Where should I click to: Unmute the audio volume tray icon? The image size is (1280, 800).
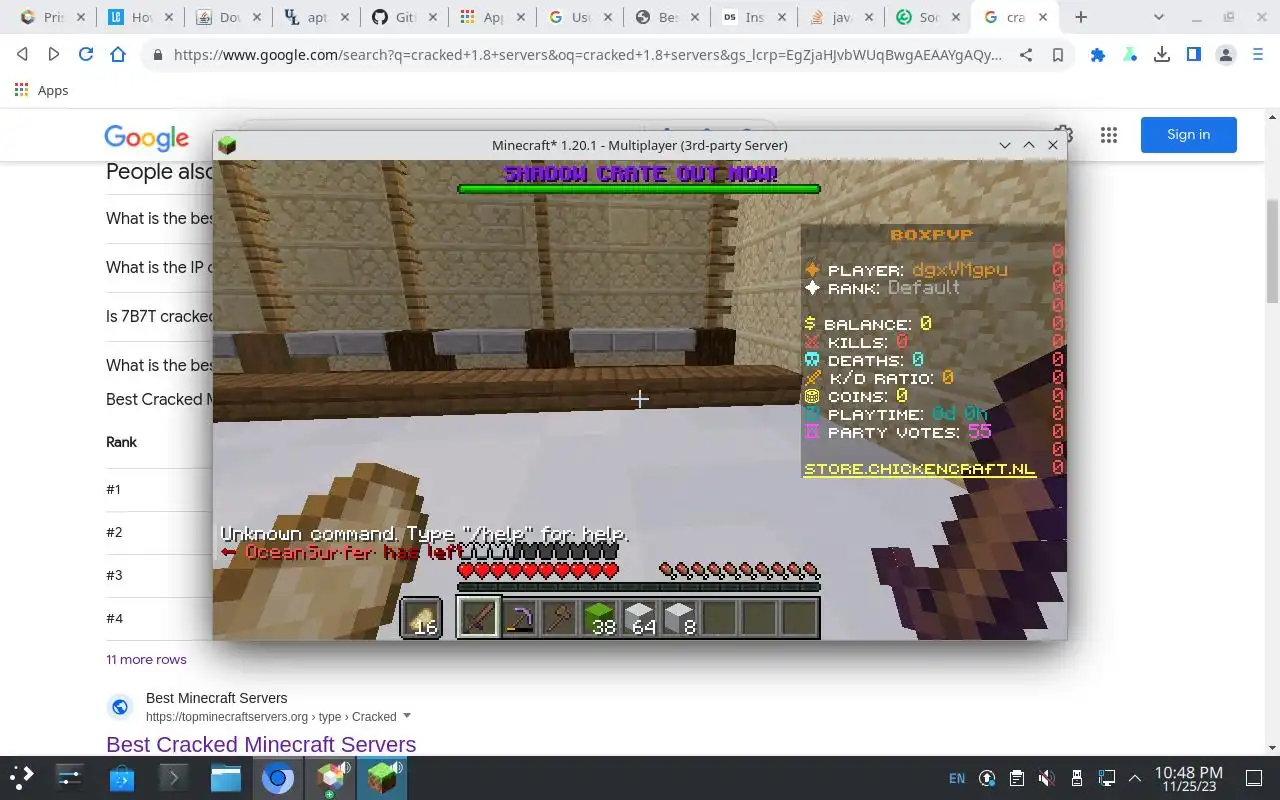click(x=1046, y=778)
